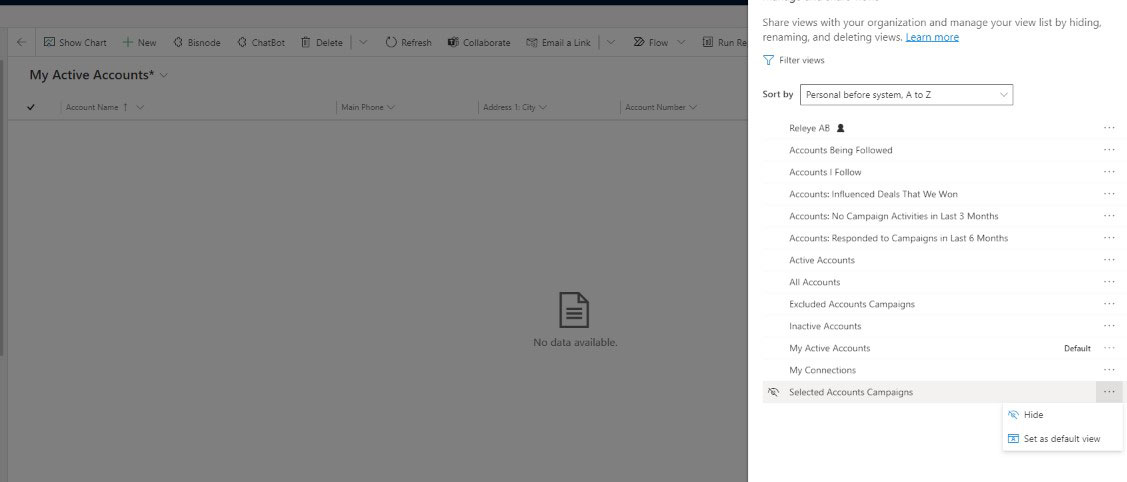The width and height of the screenshot is (1127, 482).
Task: Open more options for Active Accounts view
Action: (1109, 260)
